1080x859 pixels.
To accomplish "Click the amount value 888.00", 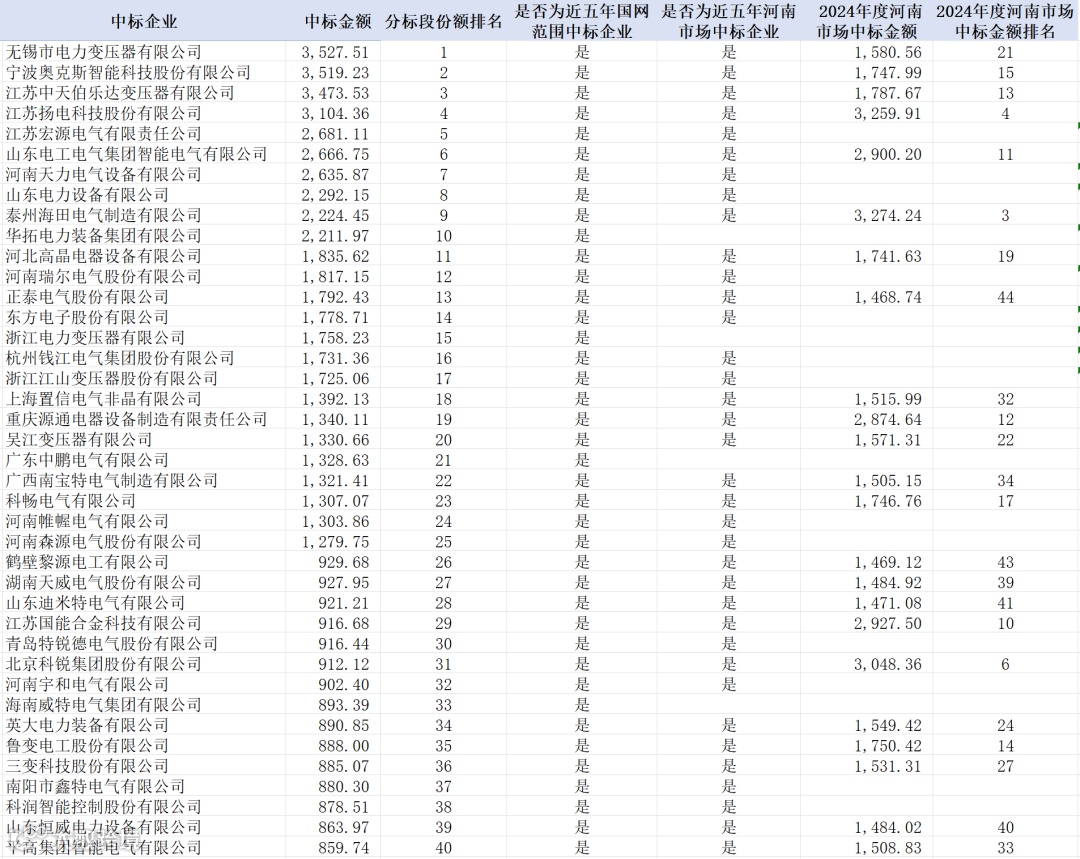I will pyautogui.click(x=344, y=745).
